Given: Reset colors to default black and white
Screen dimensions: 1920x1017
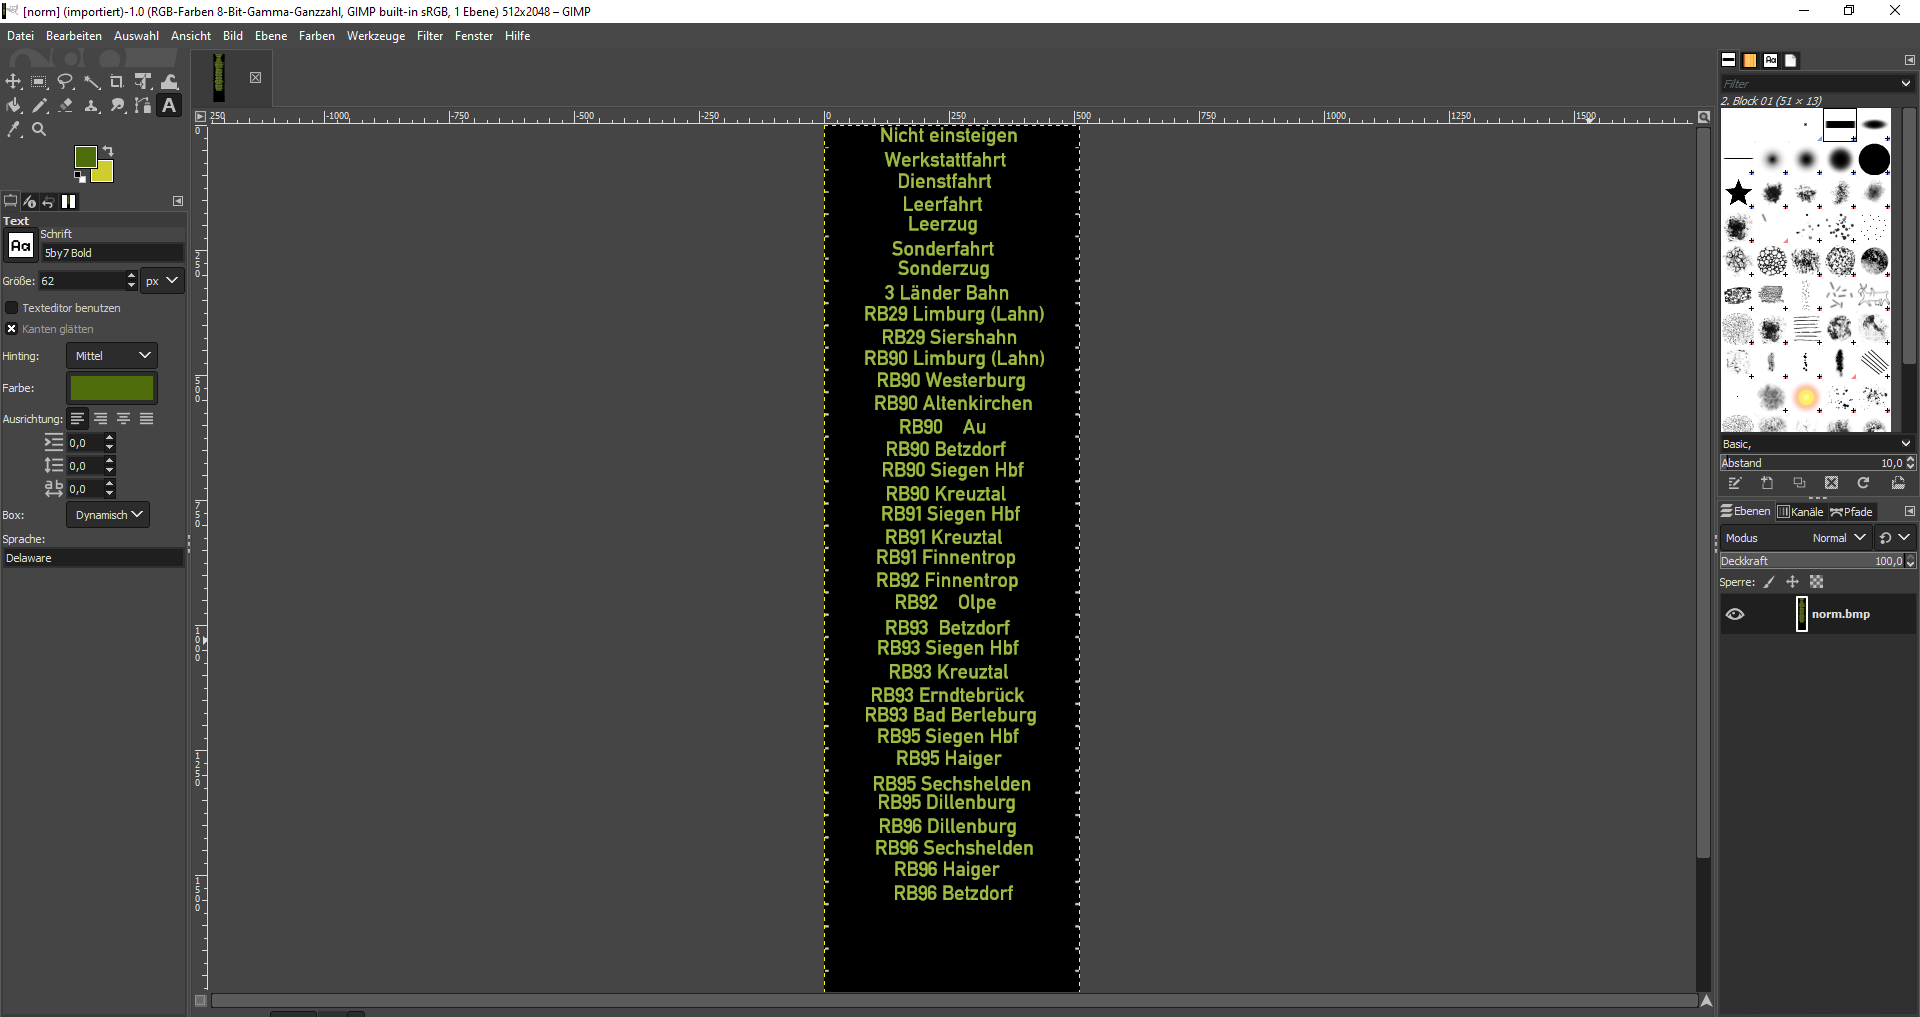Looking at the screenshot, I should click(x=80, y=178).
